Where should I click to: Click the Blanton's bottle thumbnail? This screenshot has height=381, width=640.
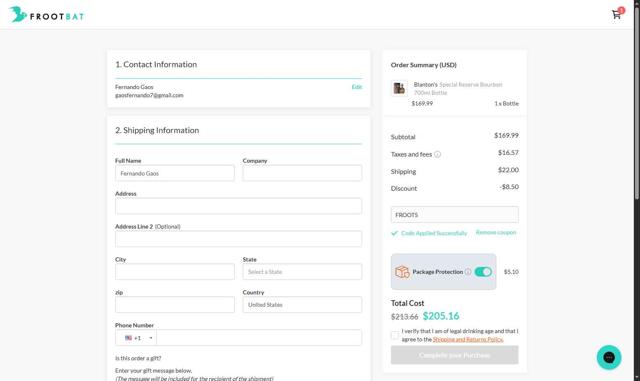point(399,88)
